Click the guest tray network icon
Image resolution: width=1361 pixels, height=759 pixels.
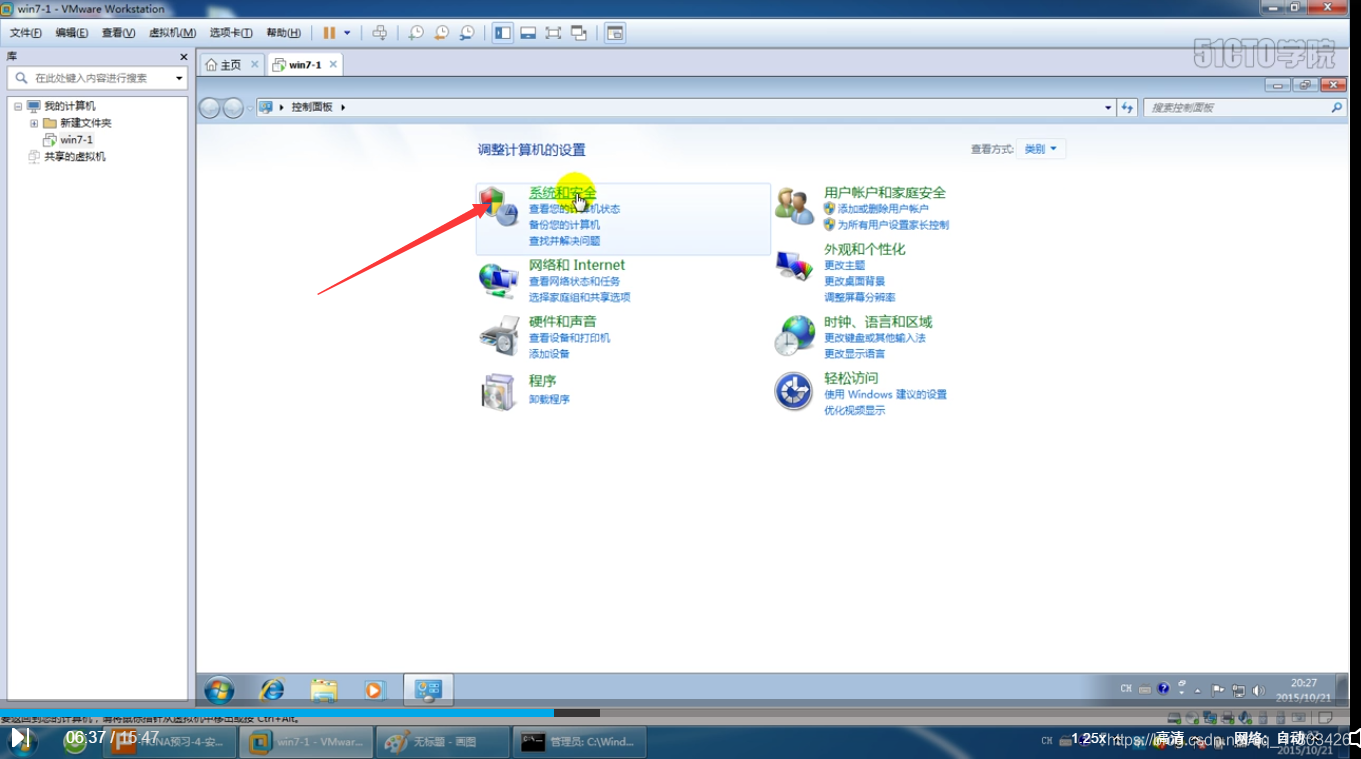click(x=1238, y=690)
